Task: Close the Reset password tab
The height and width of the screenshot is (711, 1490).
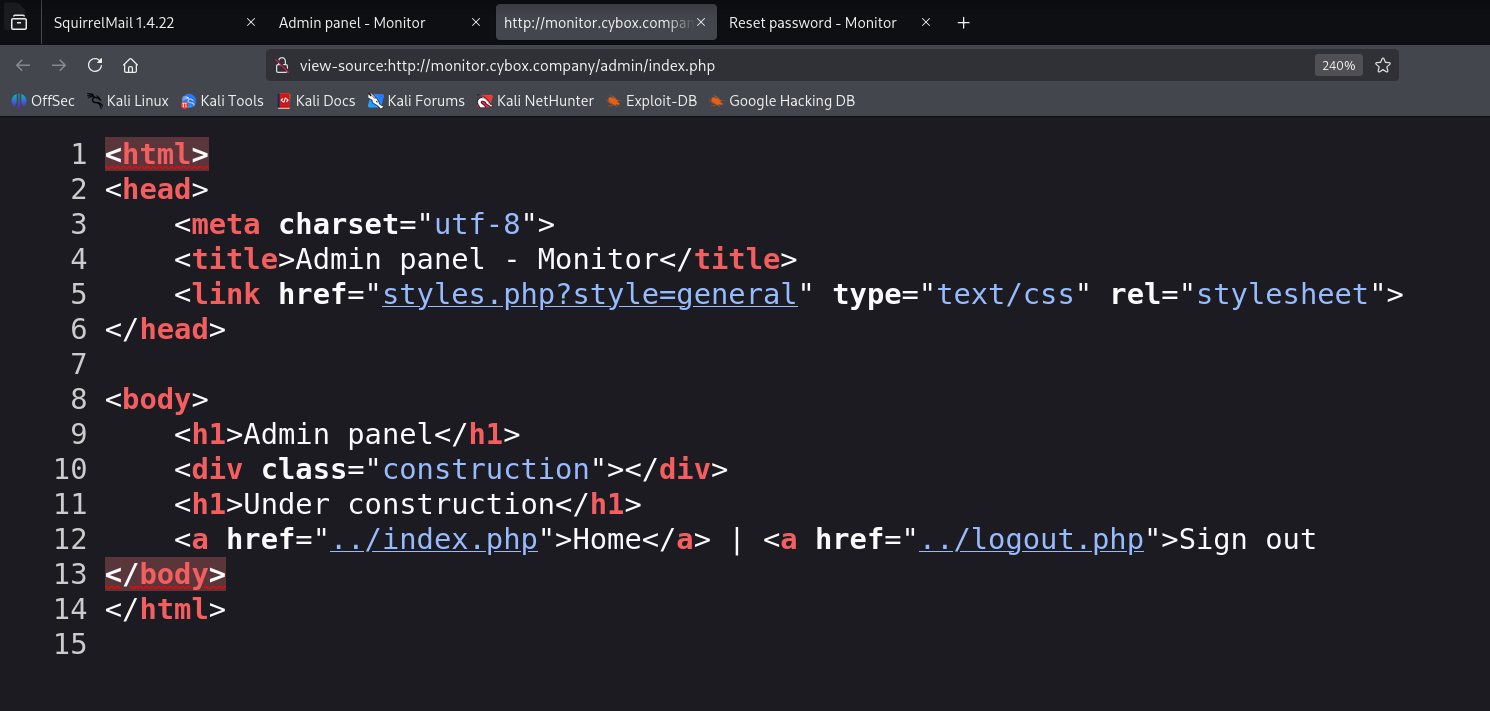Action: [926, 23]
